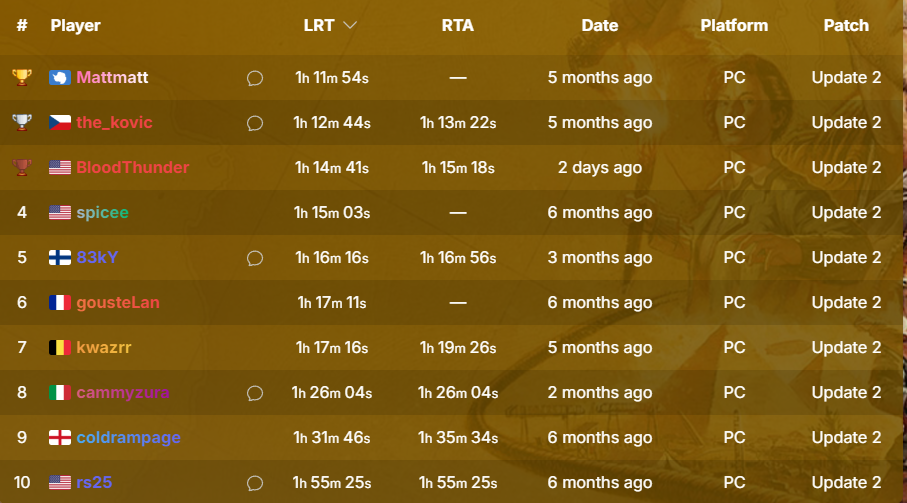The width and height of the screenshot is (907, 503).
Task: Click the bronze trophy third place icon
Action: [22, 167]
